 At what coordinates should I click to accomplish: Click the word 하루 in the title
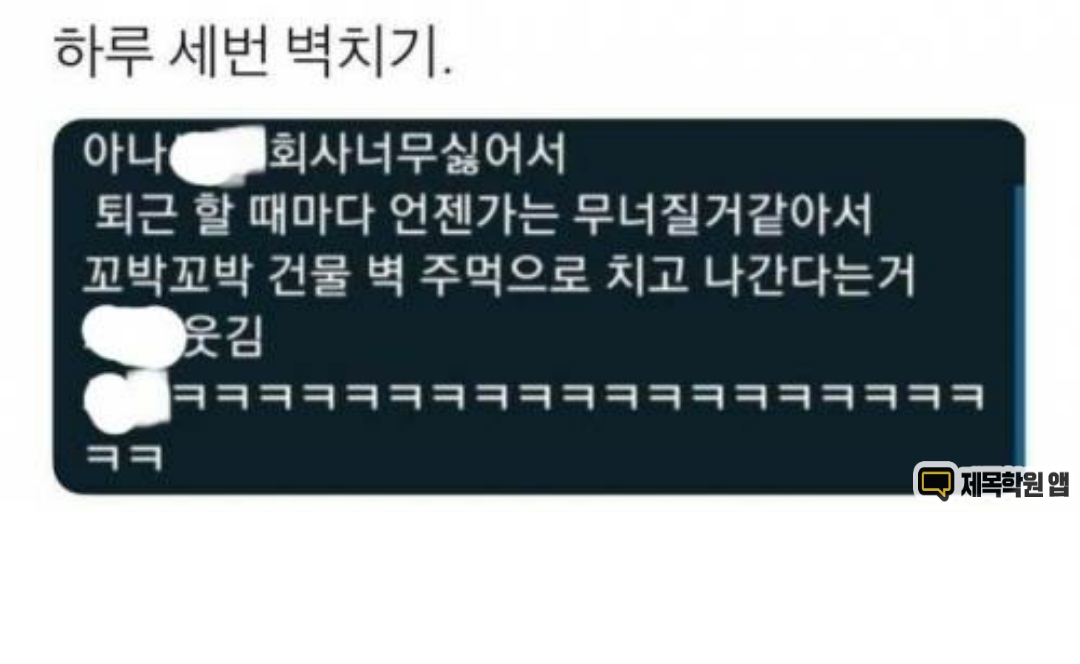(103, 52)
